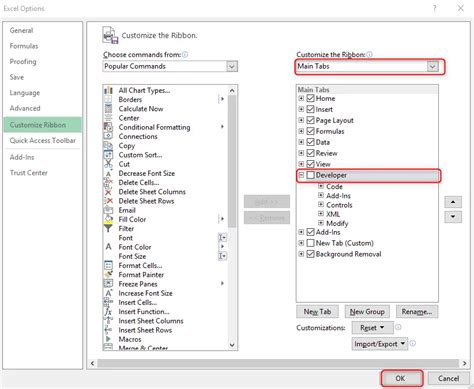Click the Delete Sheet Rows icon

tap(108, 201)
